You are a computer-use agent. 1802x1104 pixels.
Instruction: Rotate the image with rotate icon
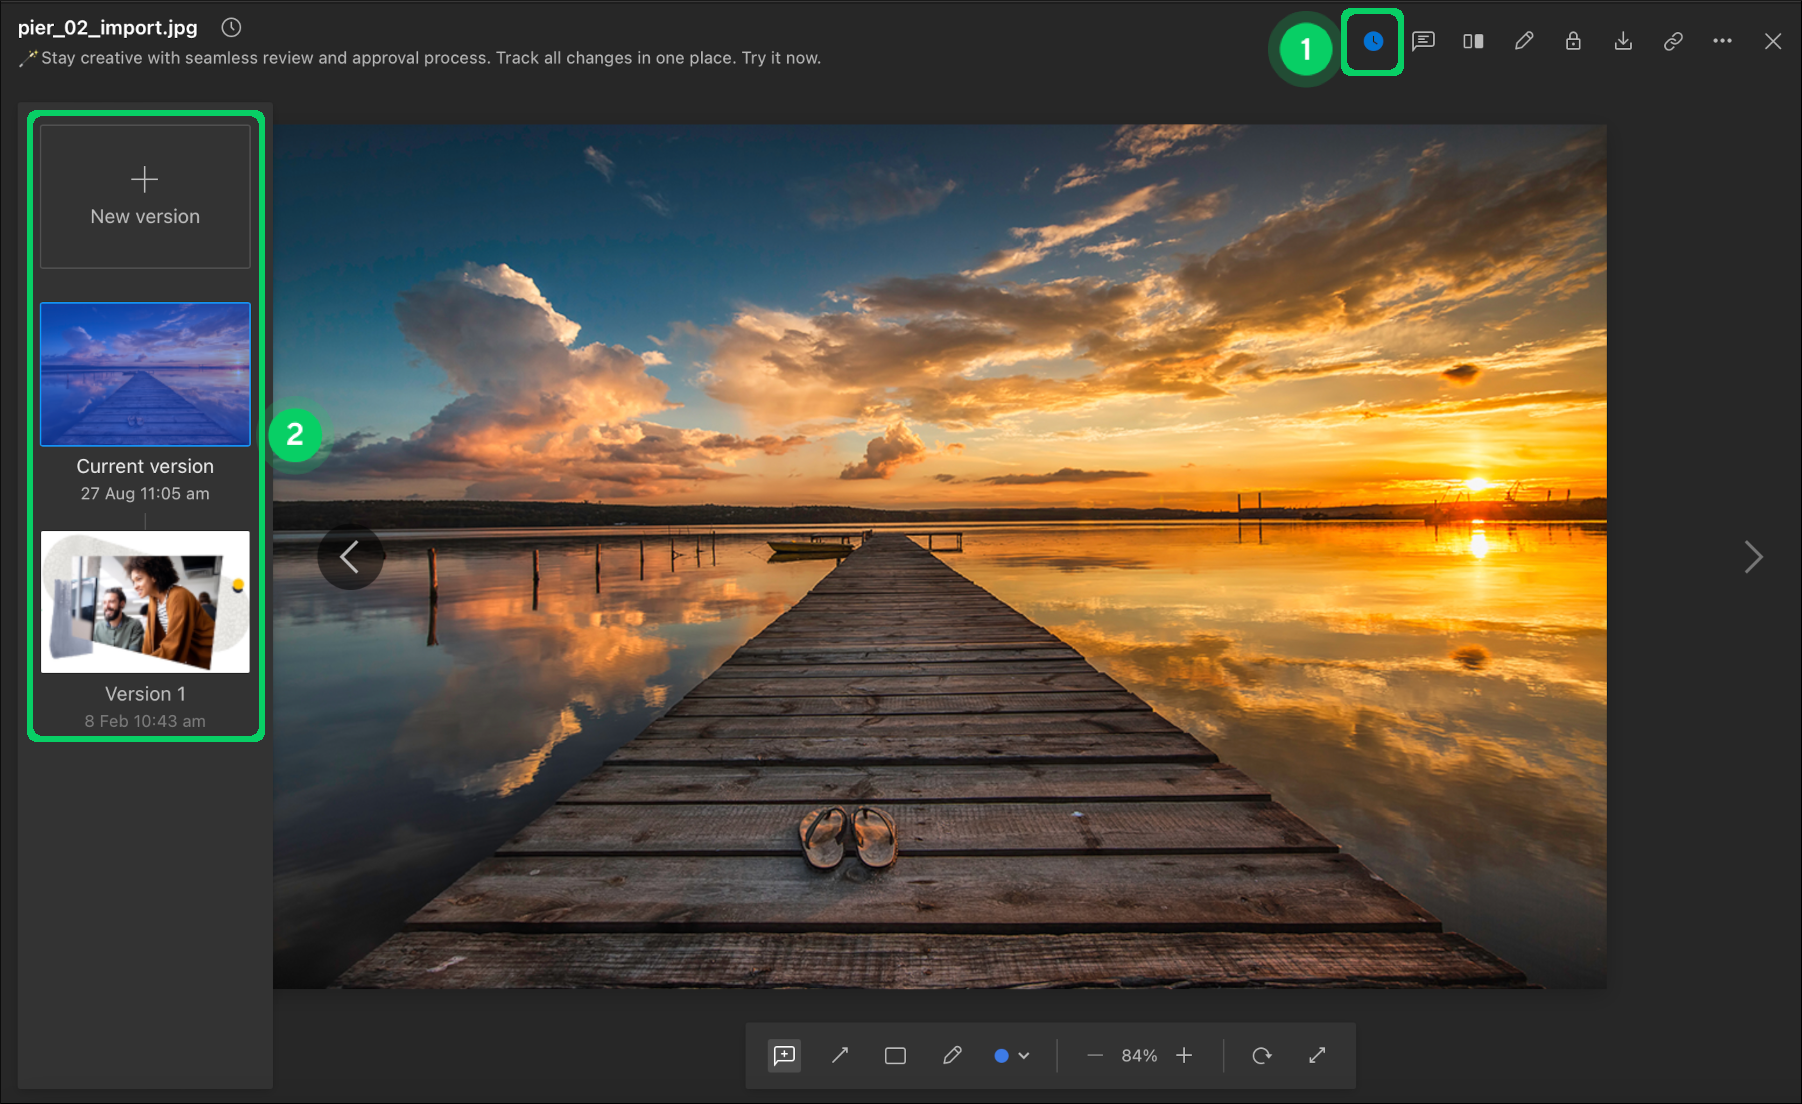tap(1262, 1055)
